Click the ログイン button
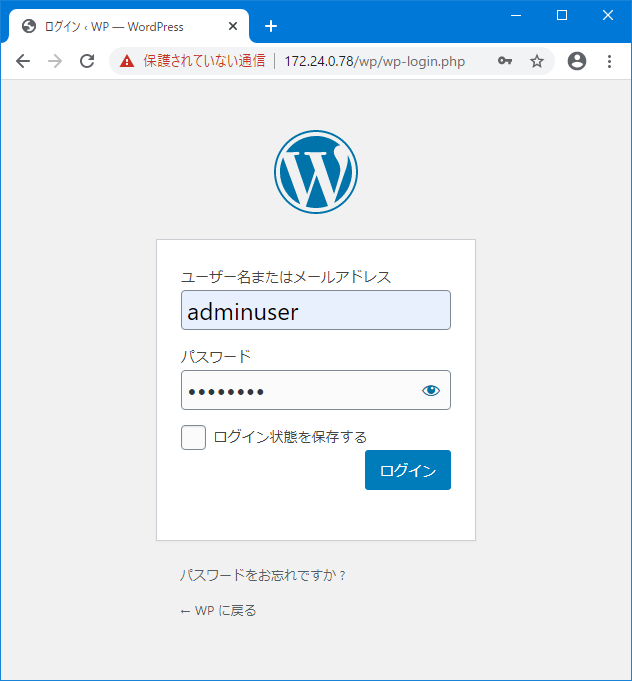The height and width of the screenshot is (681, 632). click(x=408, y=470)
